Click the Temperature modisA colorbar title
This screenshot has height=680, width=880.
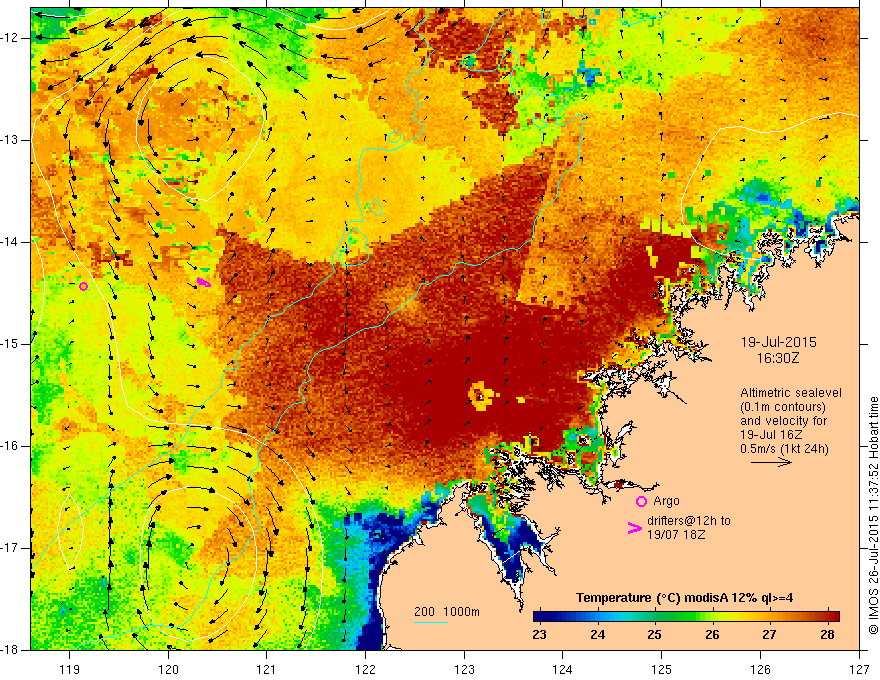click(684, 598)
